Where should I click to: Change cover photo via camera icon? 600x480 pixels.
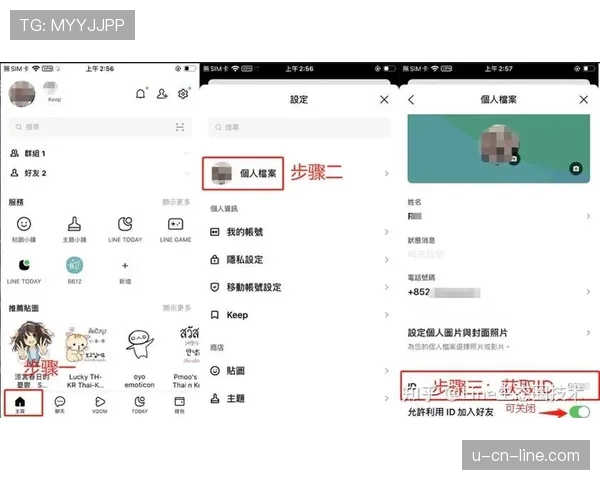click(x=576, y=168)
